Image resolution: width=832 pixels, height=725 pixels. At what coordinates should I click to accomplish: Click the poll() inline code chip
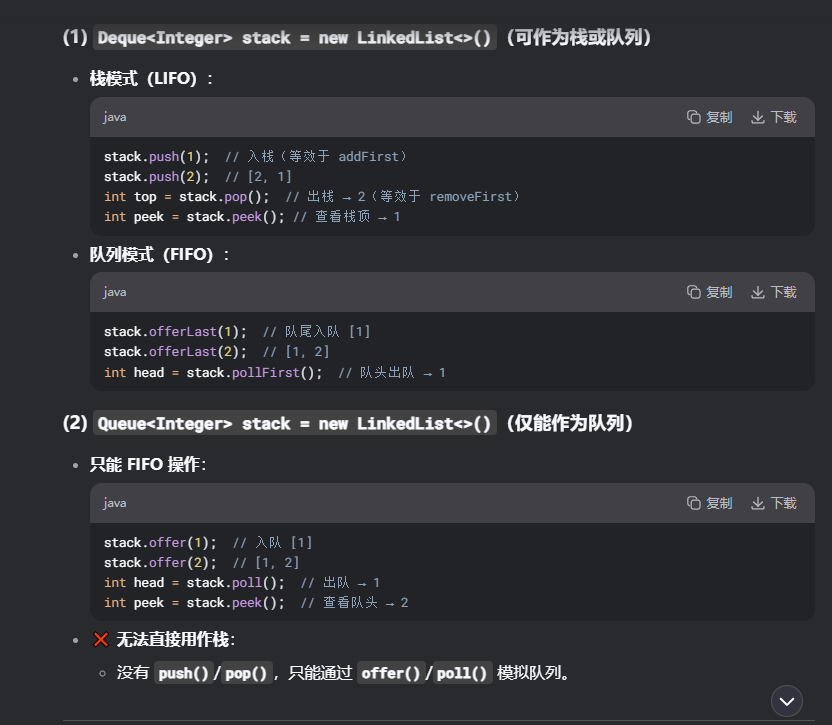pos(462,673)
